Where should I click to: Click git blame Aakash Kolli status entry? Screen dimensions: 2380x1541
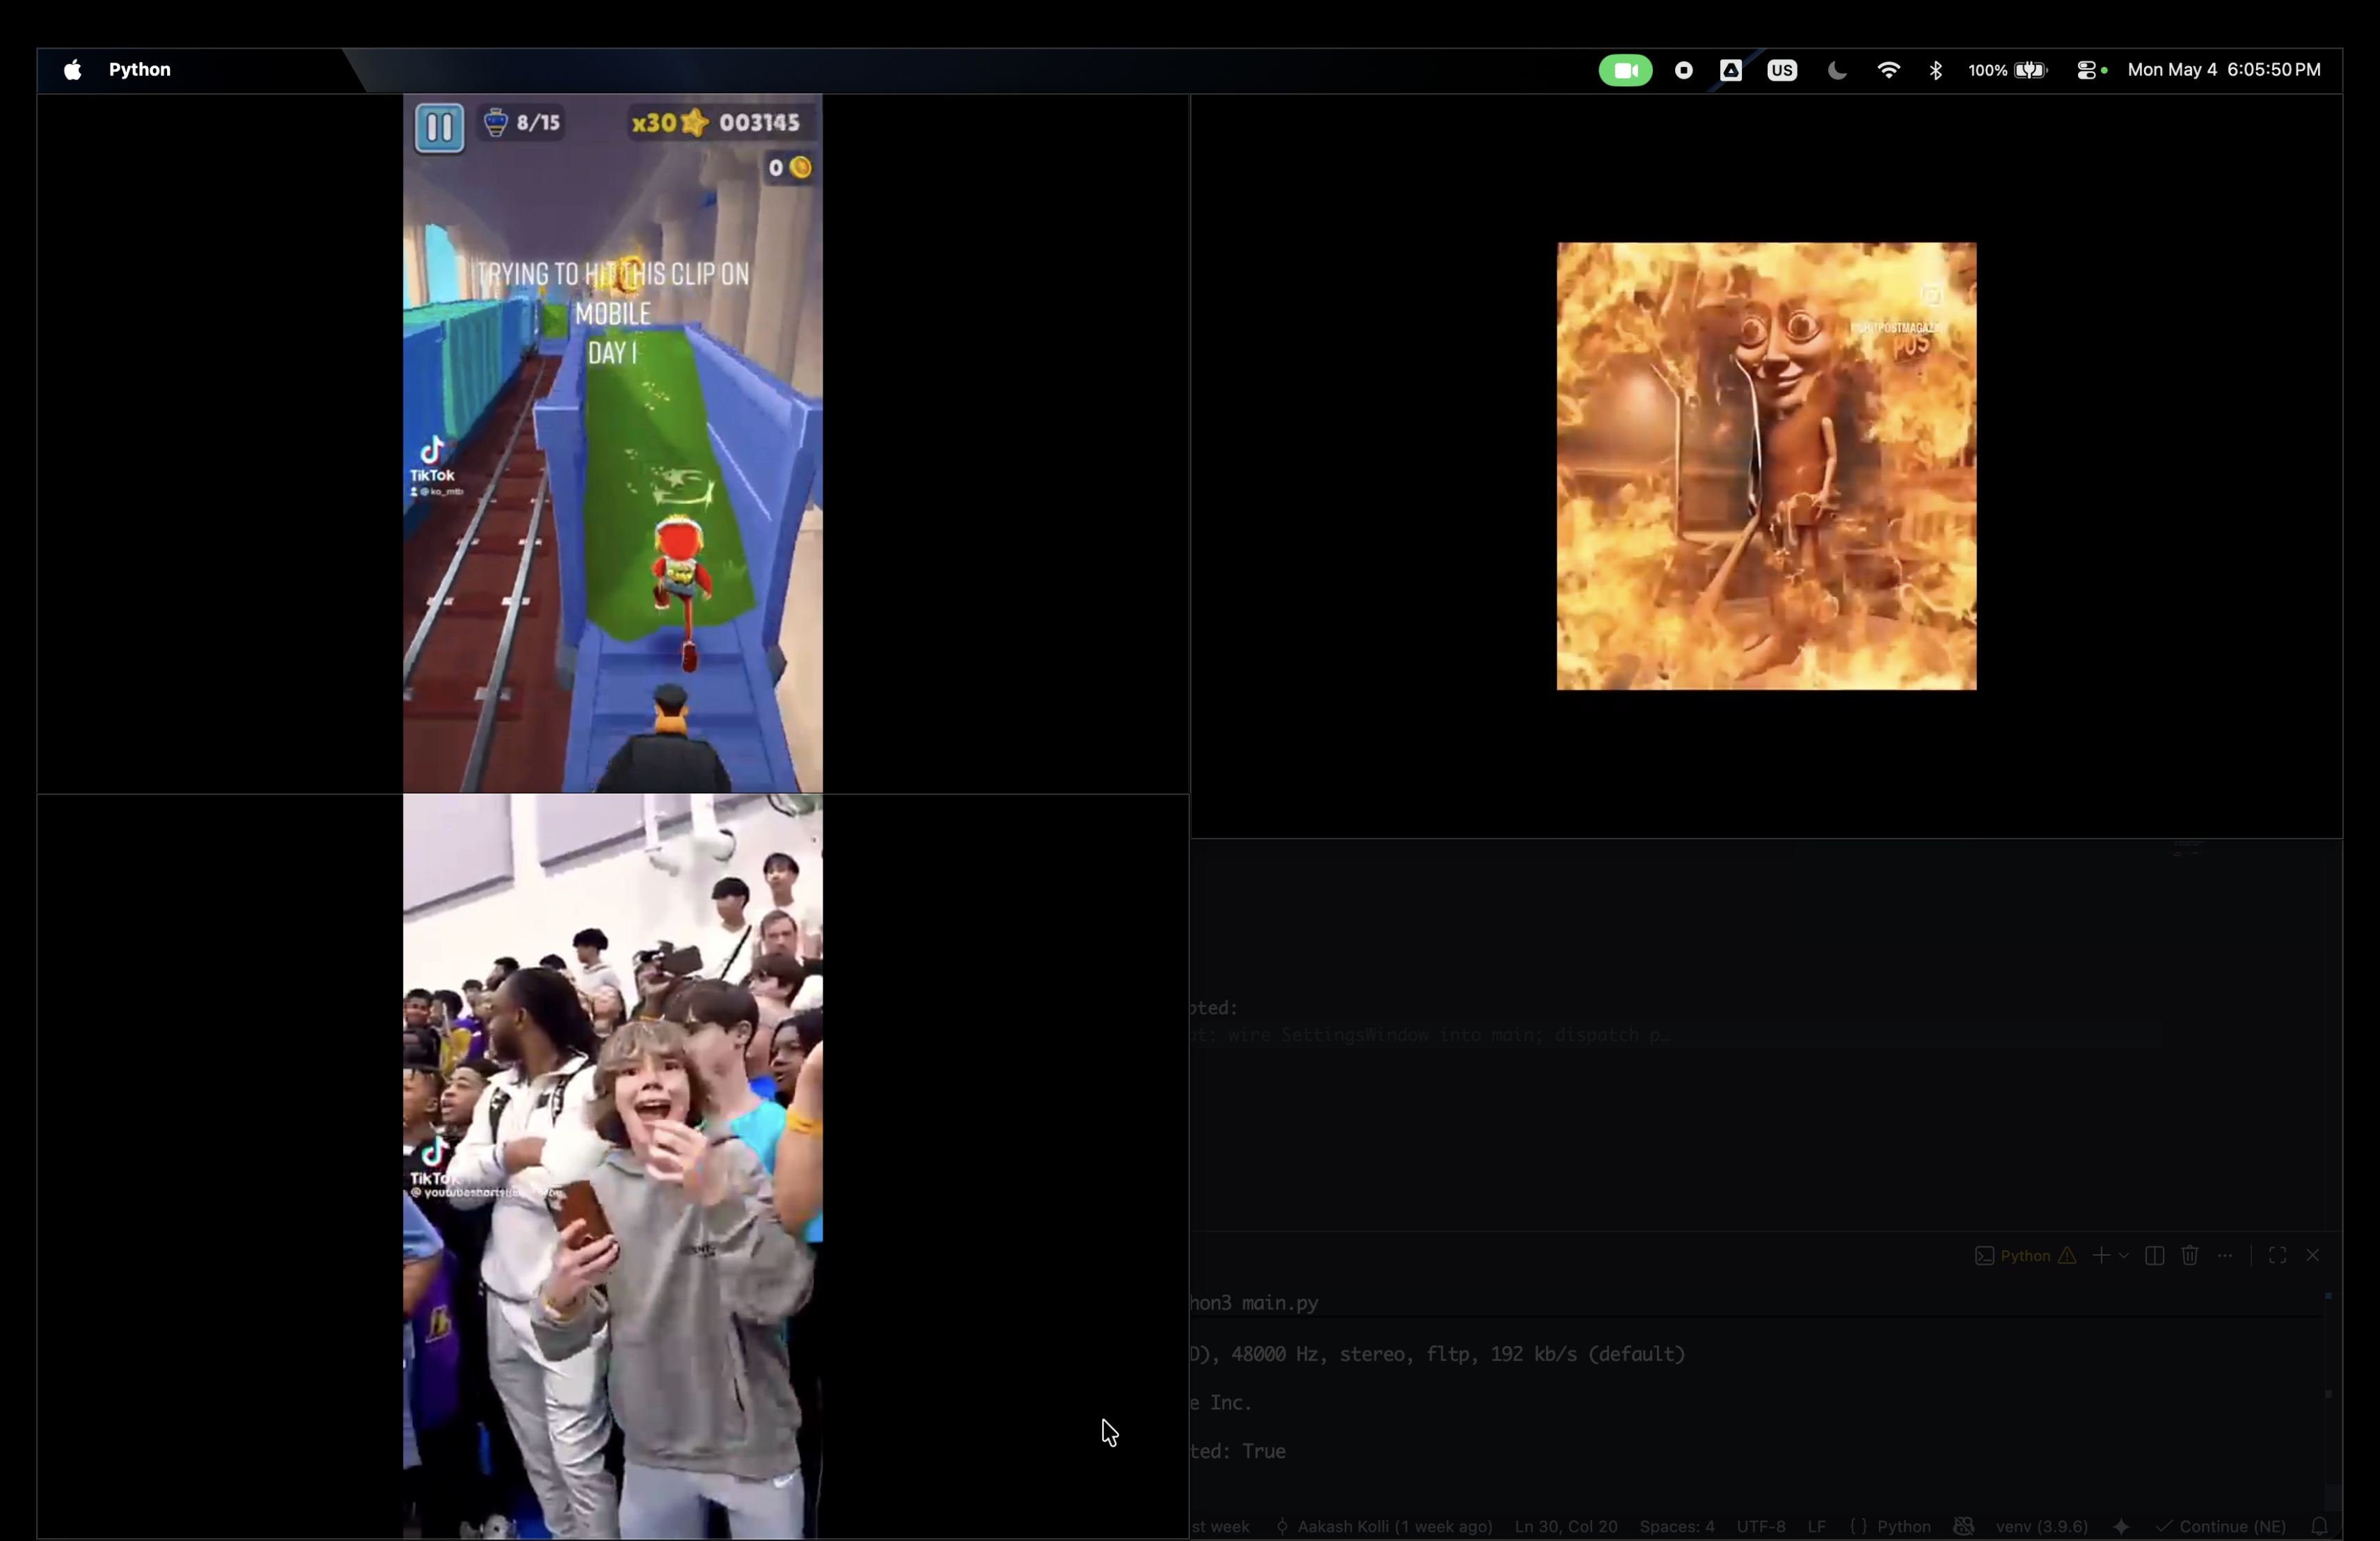tap(1384, 1526)
